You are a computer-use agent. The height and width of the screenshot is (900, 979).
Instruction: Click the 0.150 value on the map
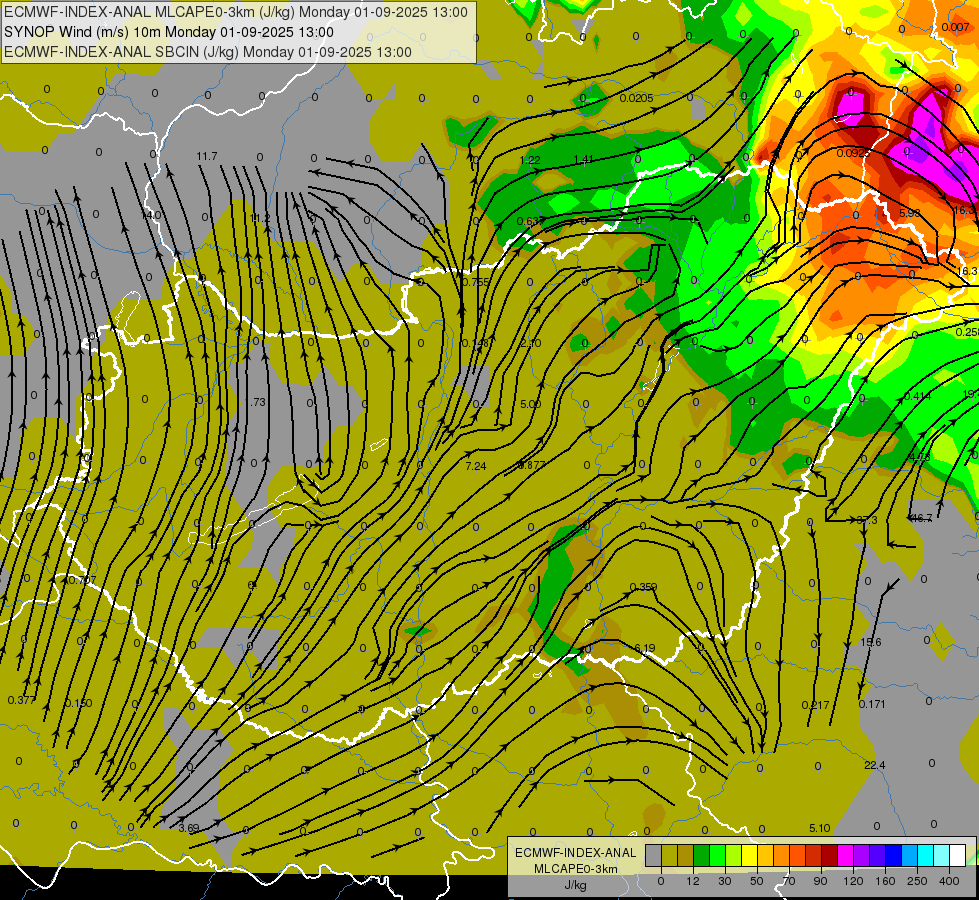pyautogui.click(x=78, y=703)
